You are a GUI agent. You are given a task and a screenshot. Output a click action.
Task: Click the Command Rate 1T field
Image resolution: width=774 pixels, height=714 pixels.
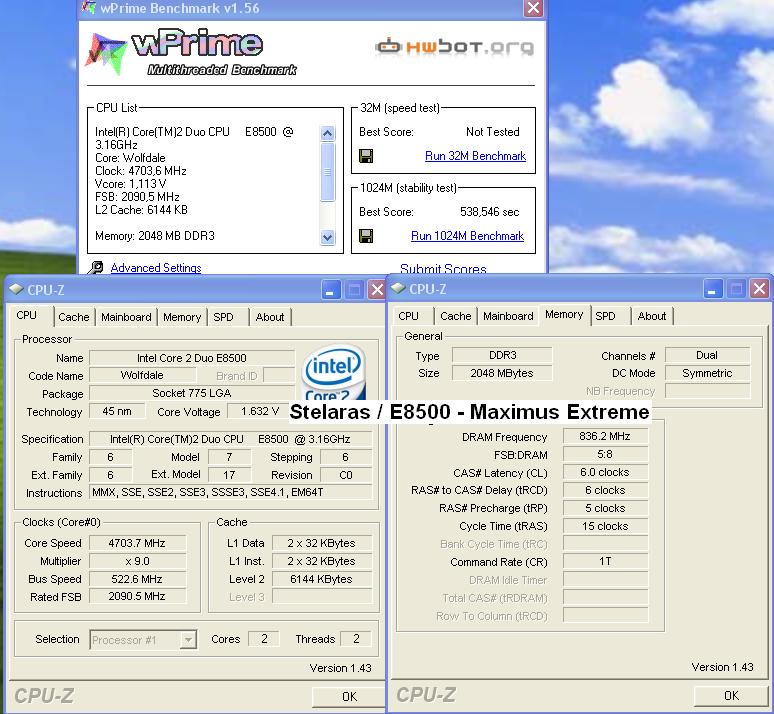coord(605,561)
